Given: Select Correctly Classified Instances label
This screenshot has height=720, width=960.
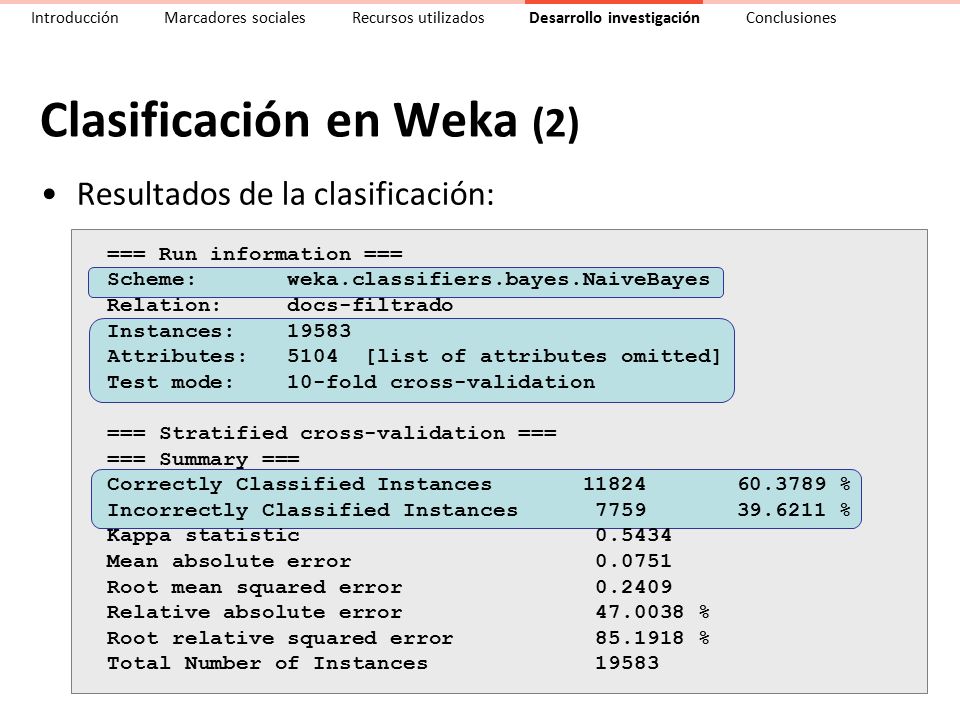Looking at the screenshot, I should pyautogui.click(x=299, y=484).
